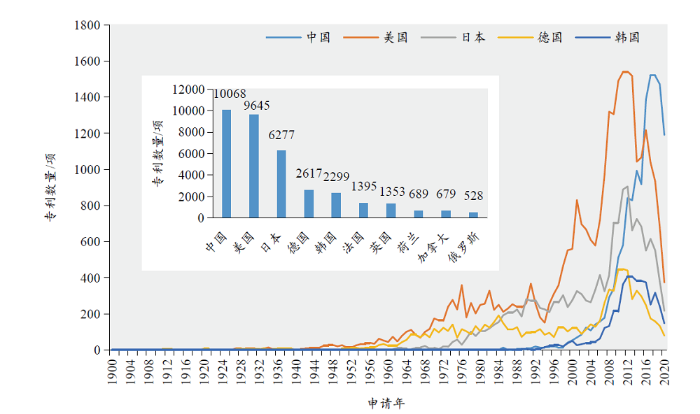Select the tallest bar labeled 10068
This screenshot has width=700, height=414.
pos(226,164)
